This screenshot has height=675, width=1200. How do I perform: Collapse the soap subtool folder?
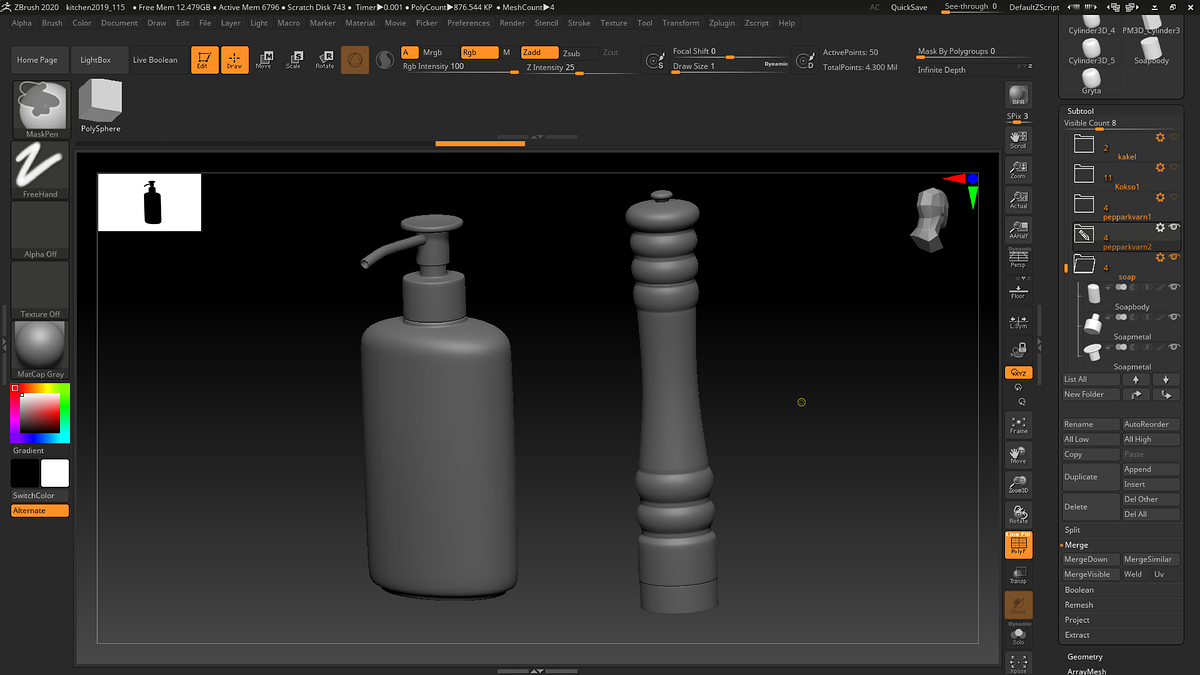coord(1083,264)
